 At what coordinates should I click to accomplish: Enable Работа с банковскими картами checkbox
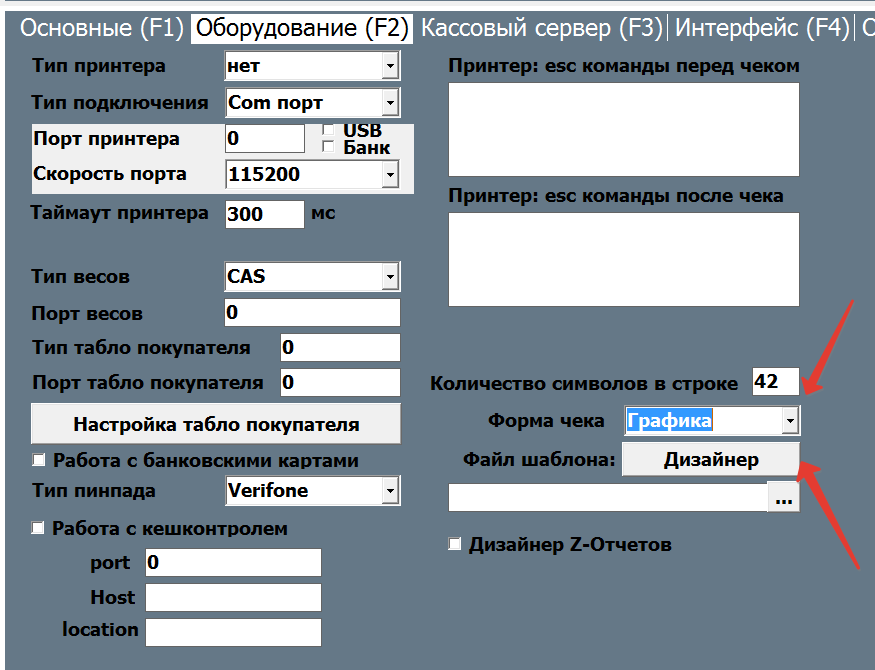40,461
